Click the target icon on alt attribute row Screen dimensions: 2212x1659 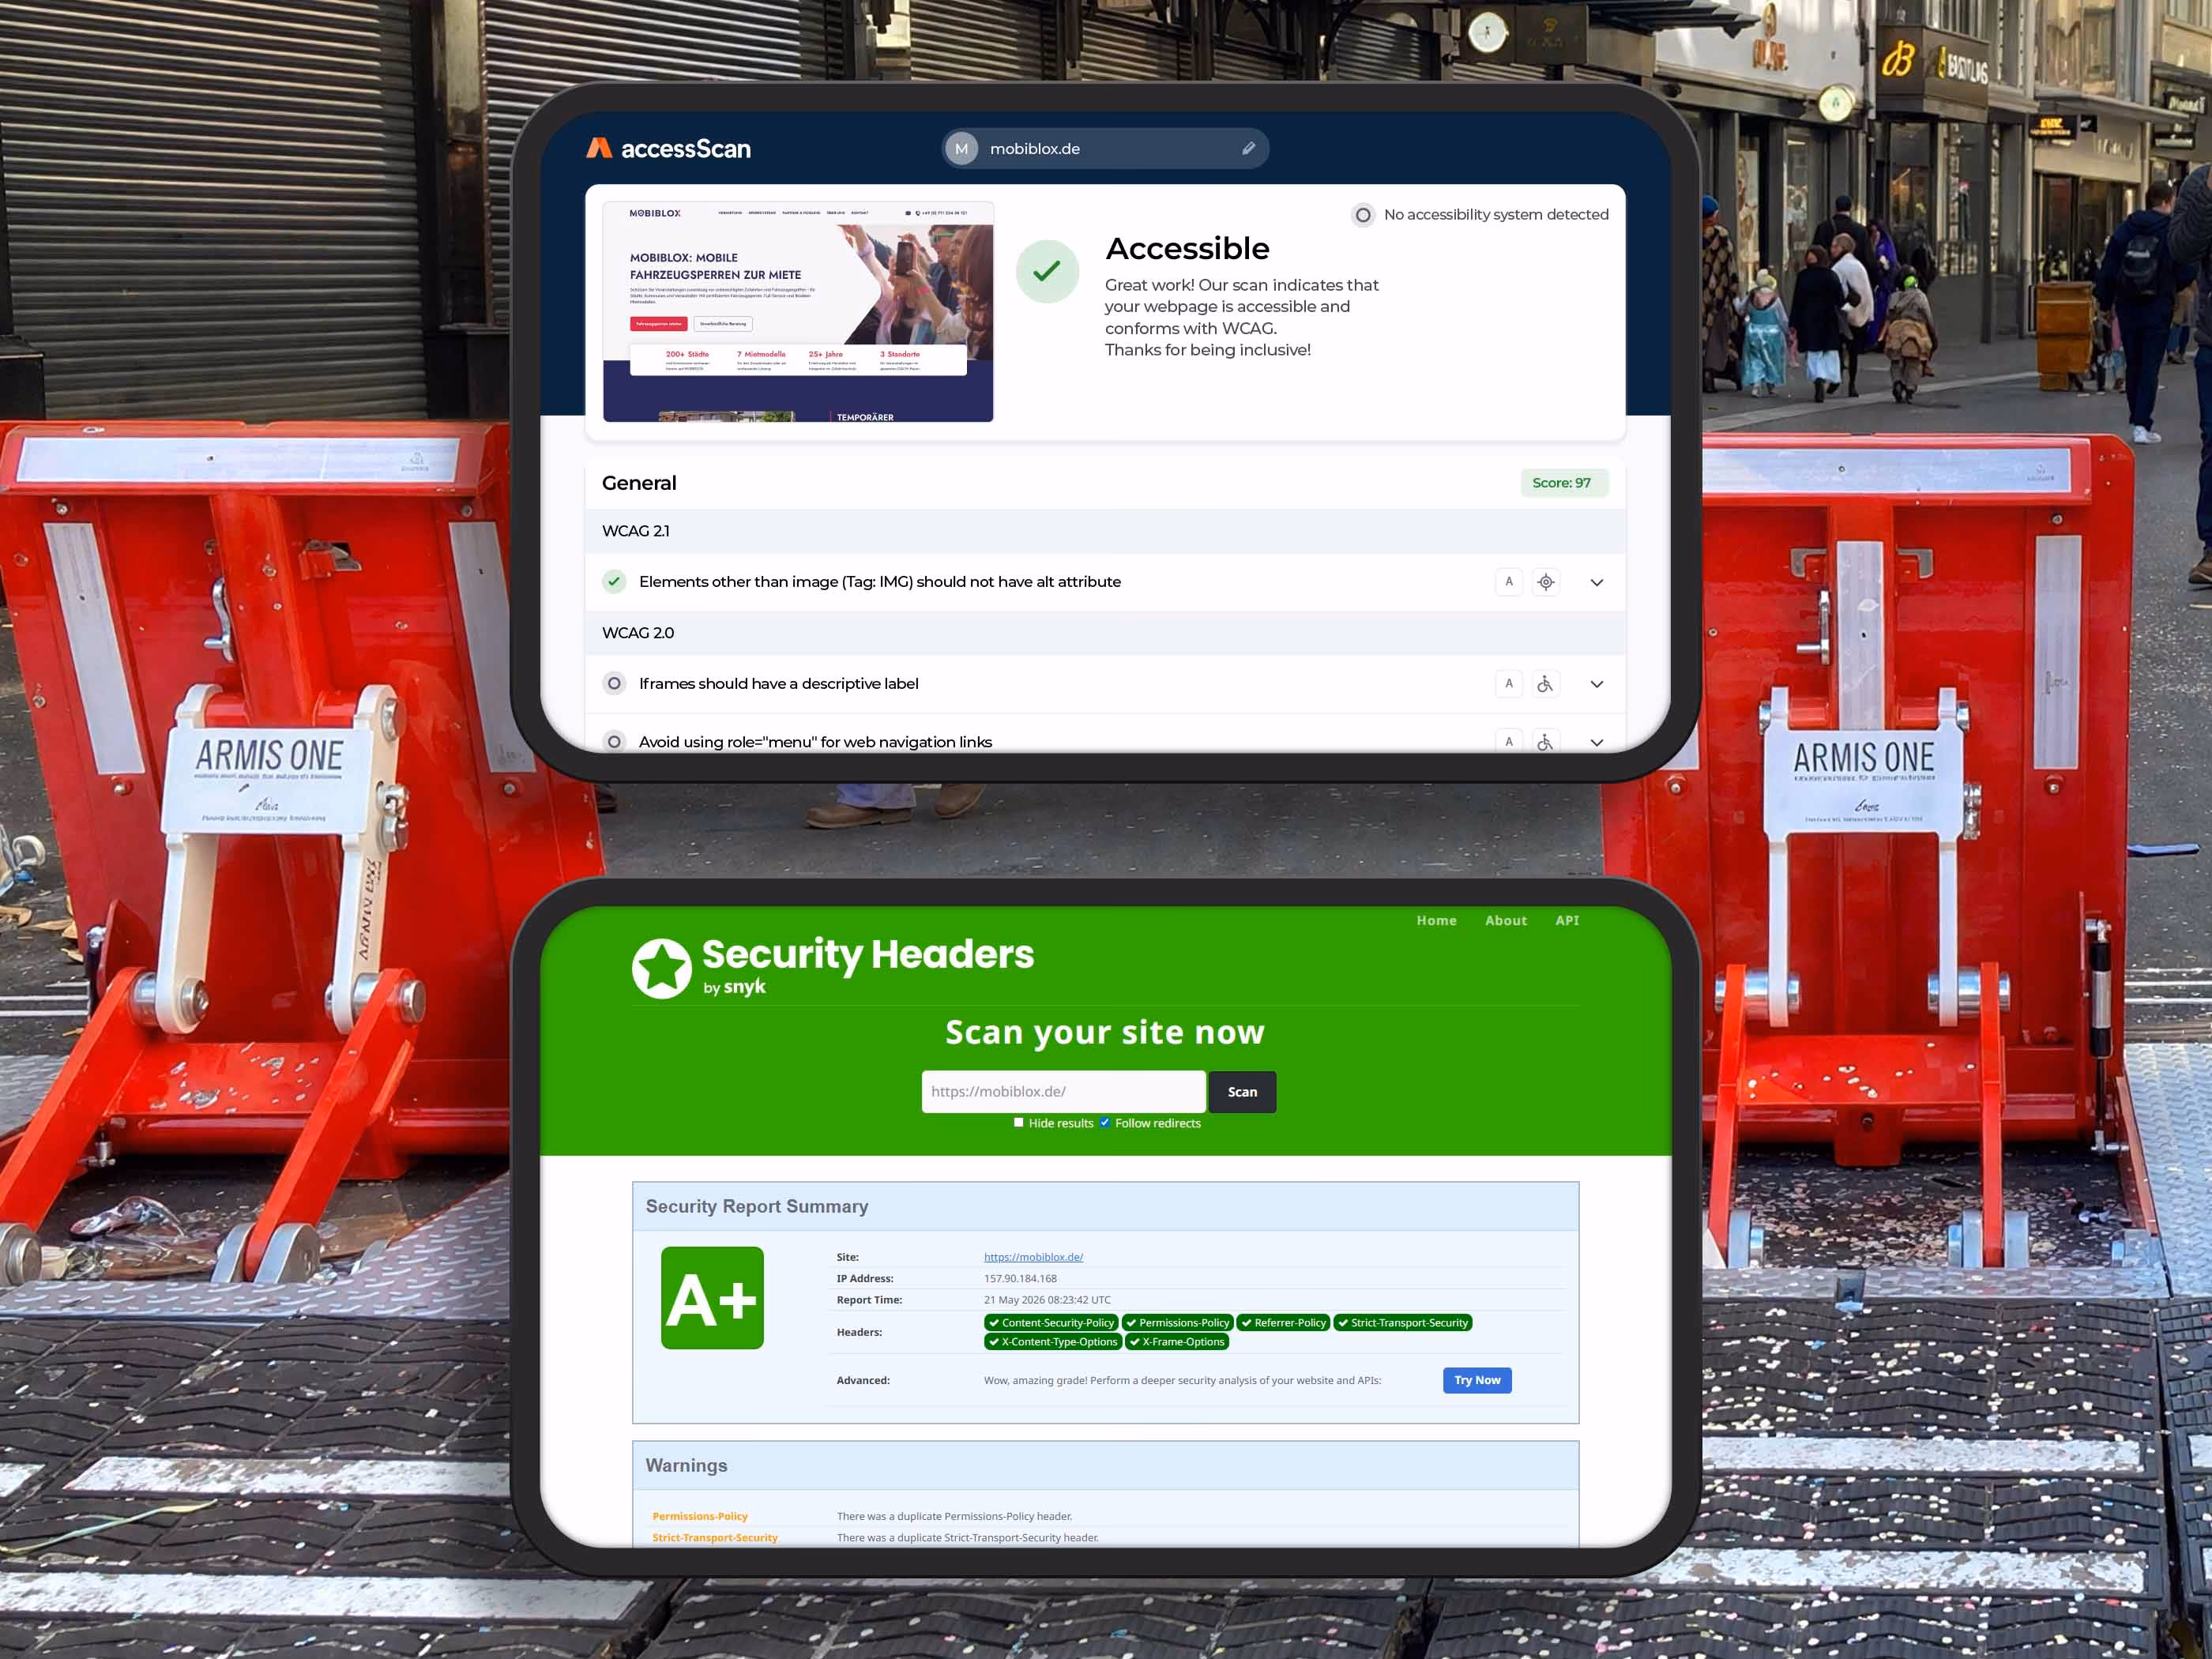point(1546,582)
